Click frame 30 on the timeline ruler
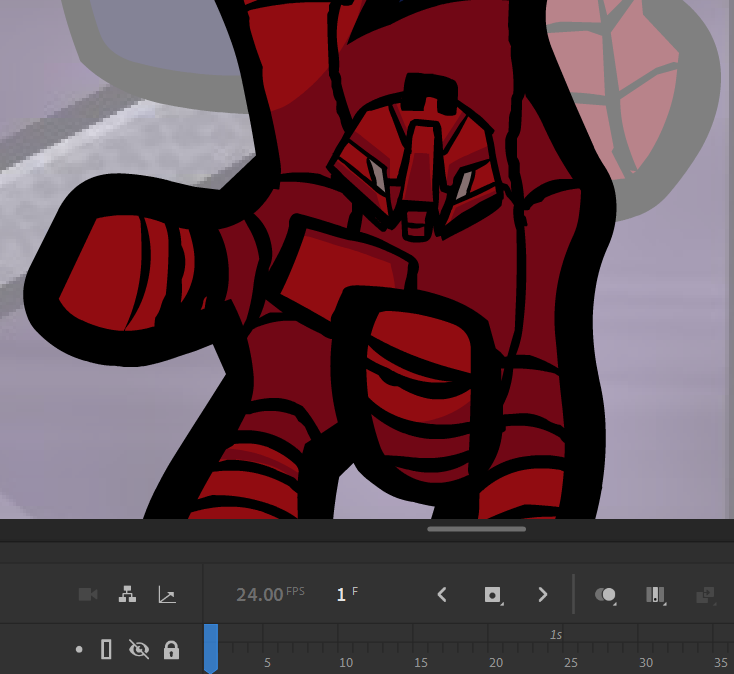Image resolution: width=734 pixels, height=674 pixels. point(646,662)
